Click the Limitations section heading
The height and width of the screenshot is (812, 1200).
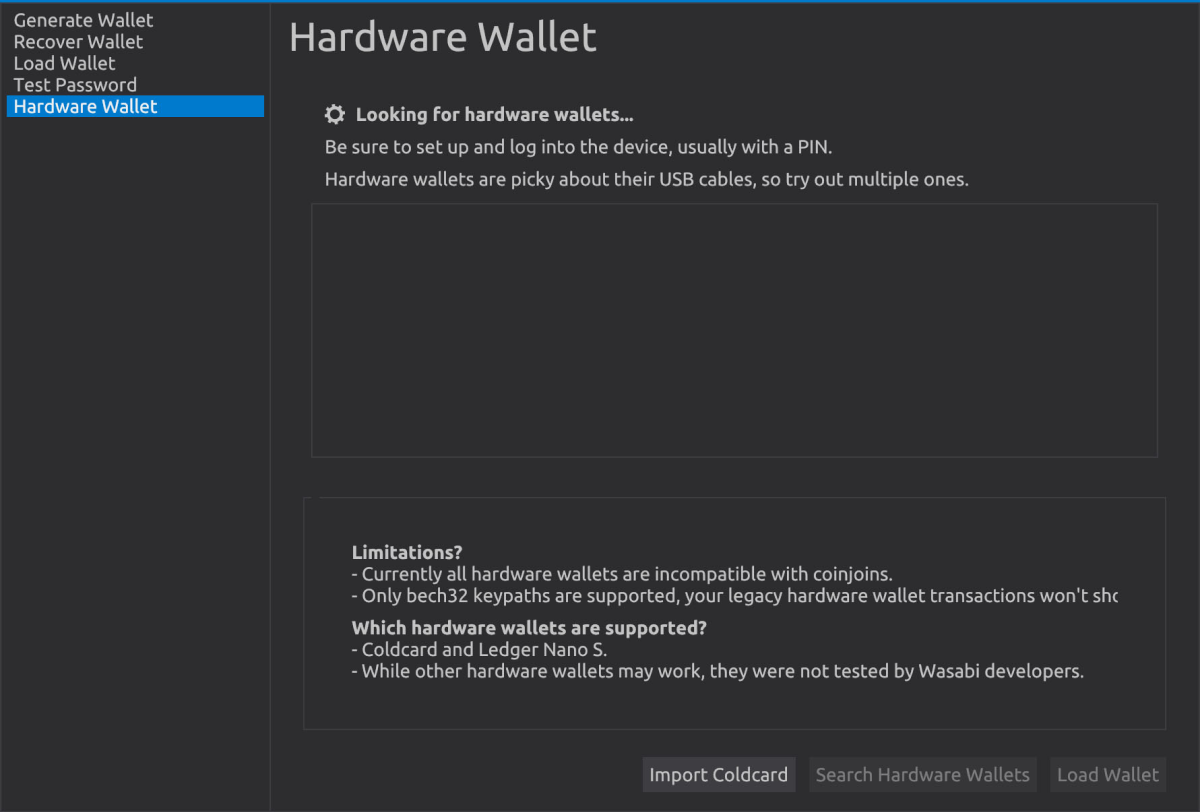pyautogui.click(x=407, y=552)
